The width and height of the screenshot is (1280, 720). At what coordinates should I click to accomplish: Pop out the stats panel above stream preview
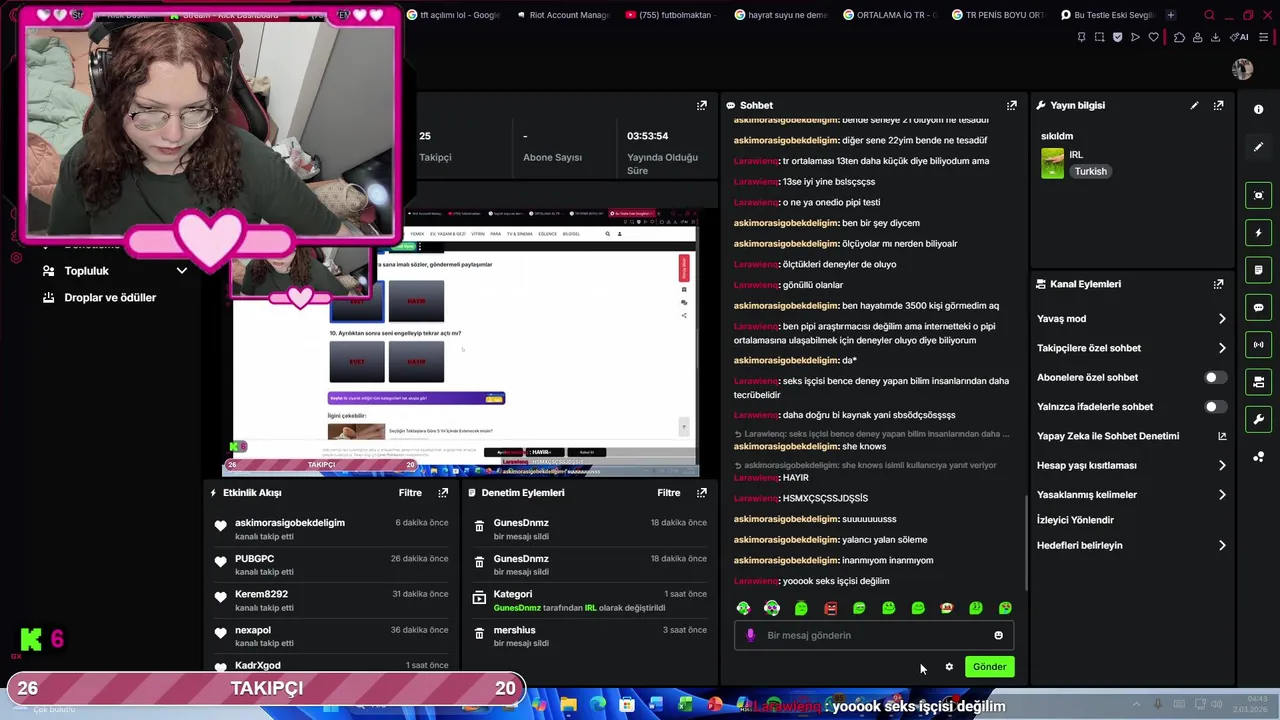(702, 105)
